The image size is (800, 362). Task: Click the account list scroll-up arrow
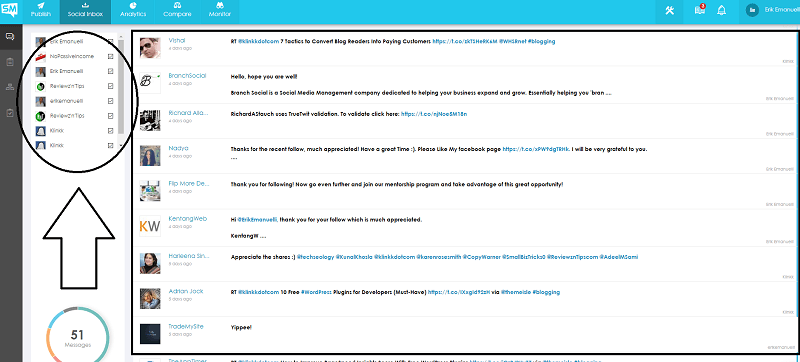[x=121, y=36]
